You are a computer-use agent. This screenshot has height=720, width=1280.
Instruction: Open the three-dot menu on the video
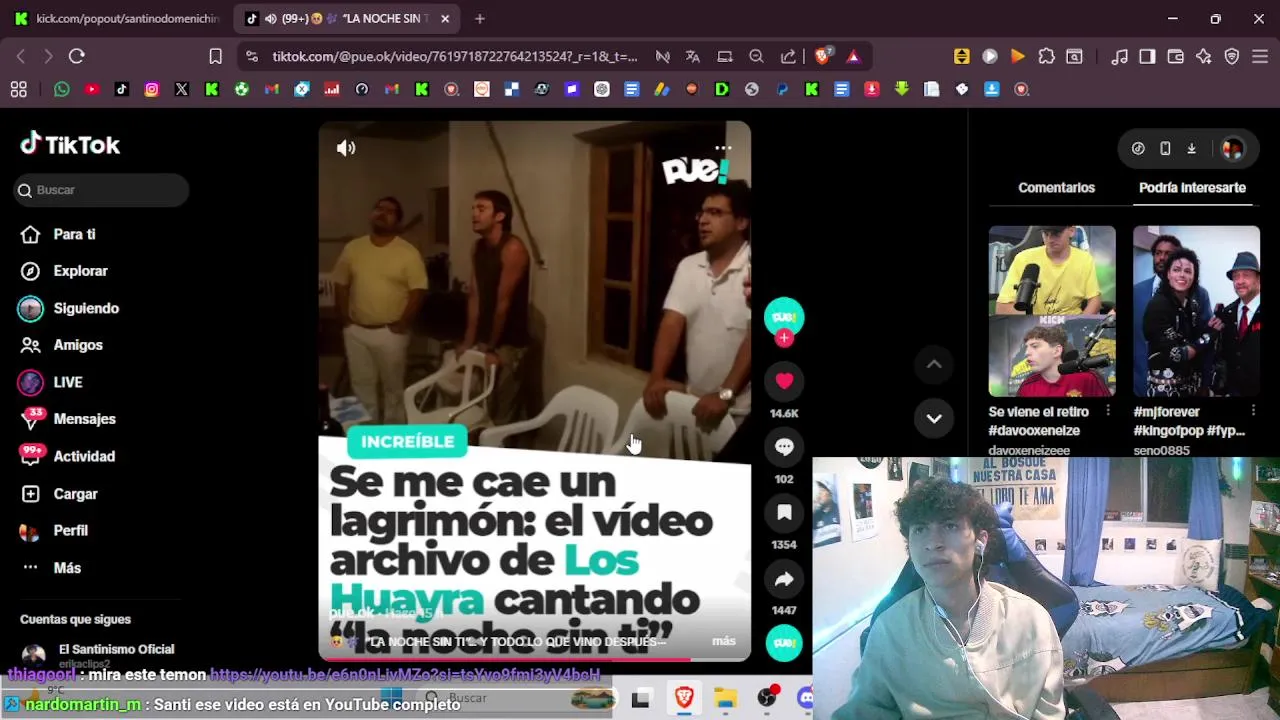click(x=723, y=148)
